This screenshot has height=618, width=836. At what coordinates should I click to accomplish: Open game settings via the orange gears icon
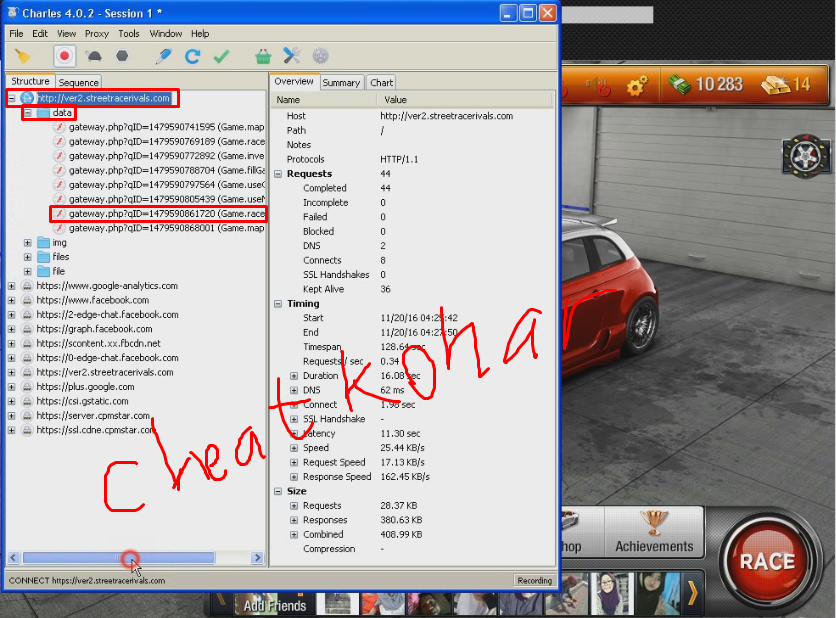point(637,85)
